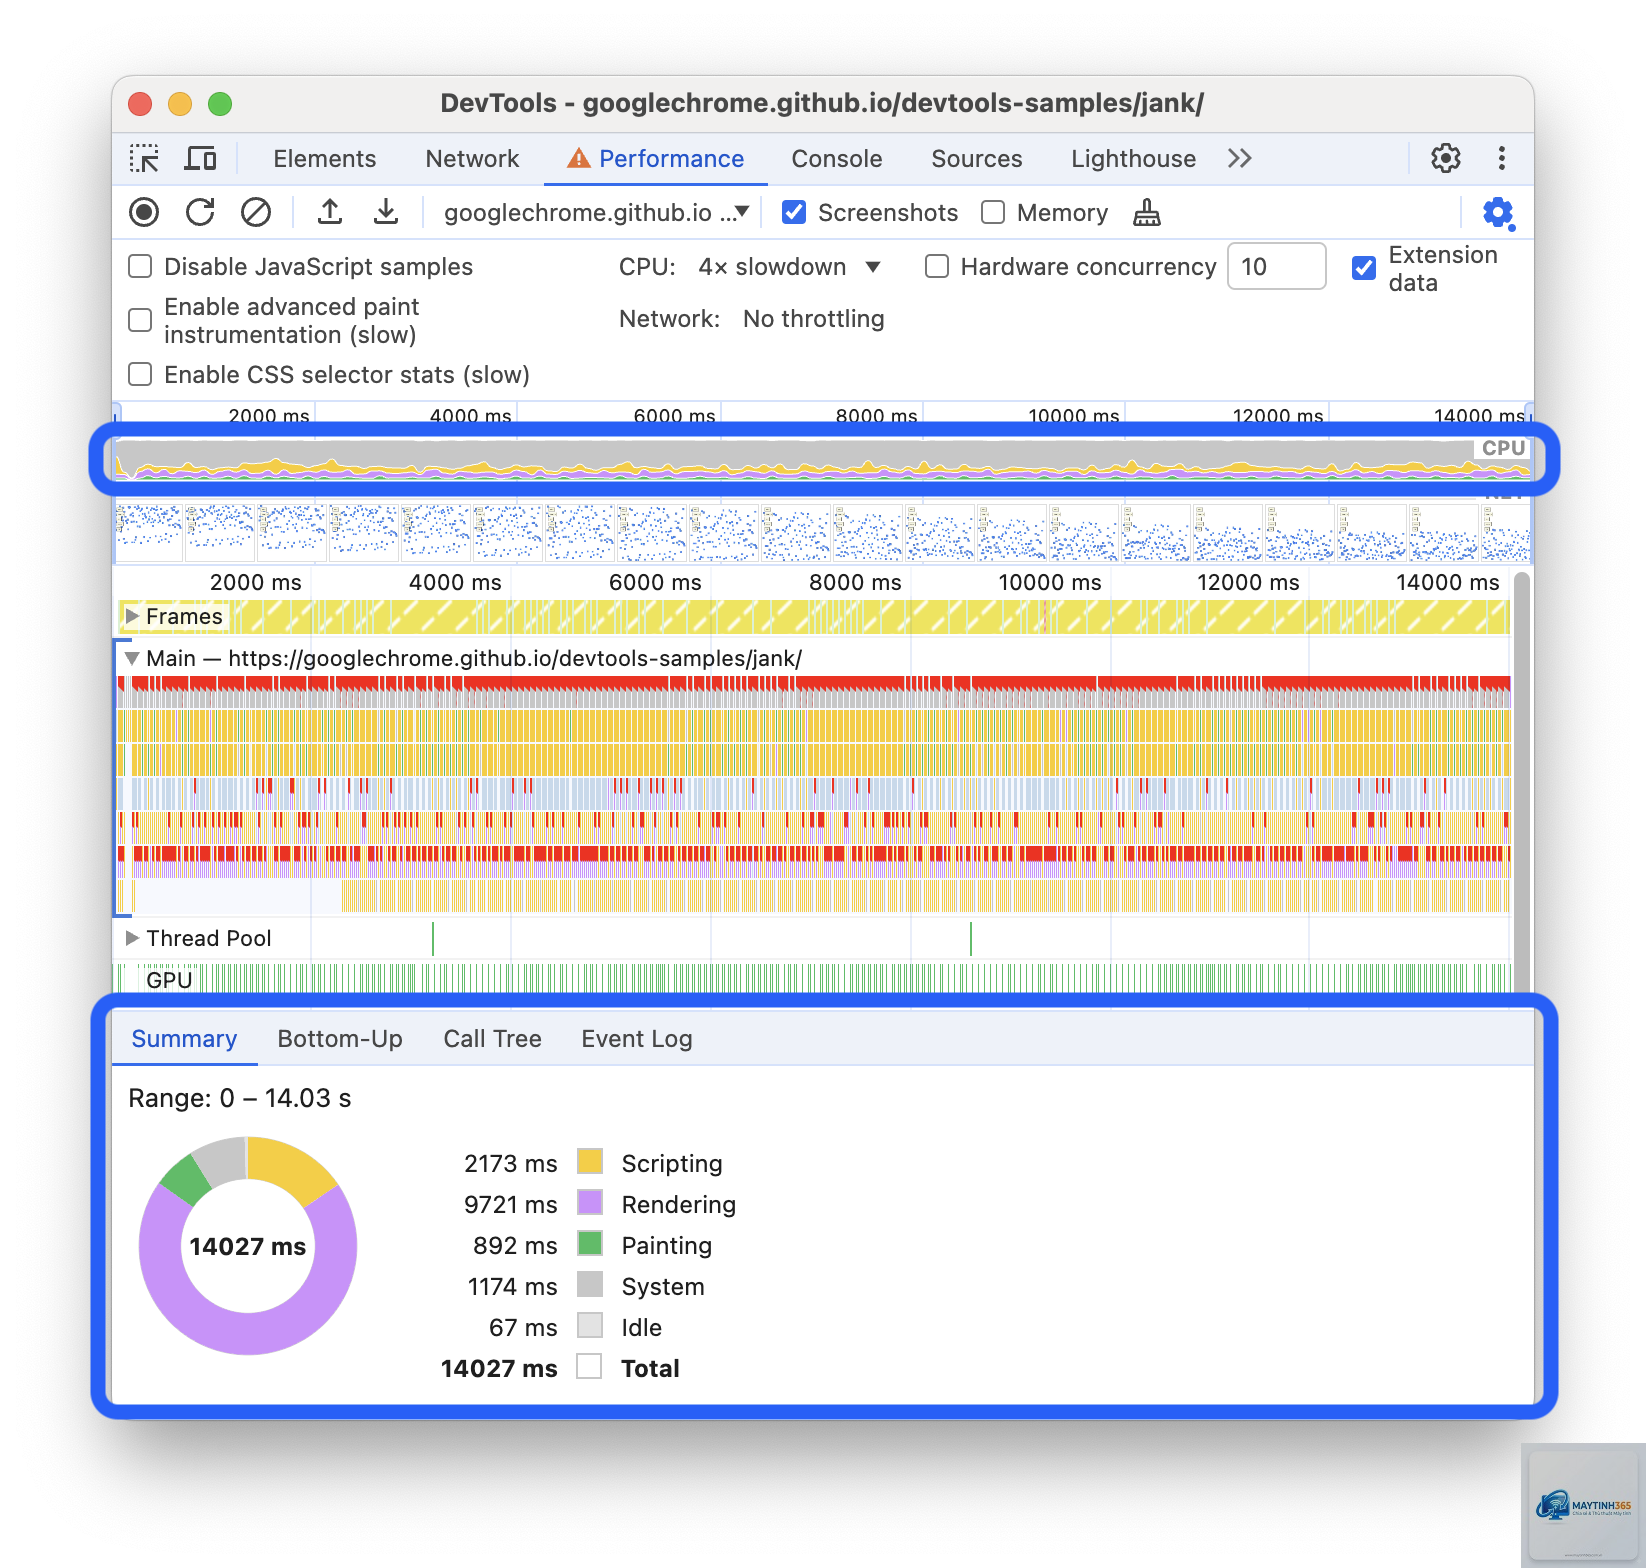The image size is (1646, 1568).
Task: Click the 2173 ms Scripting value
Action: (x=511, y=1163)
